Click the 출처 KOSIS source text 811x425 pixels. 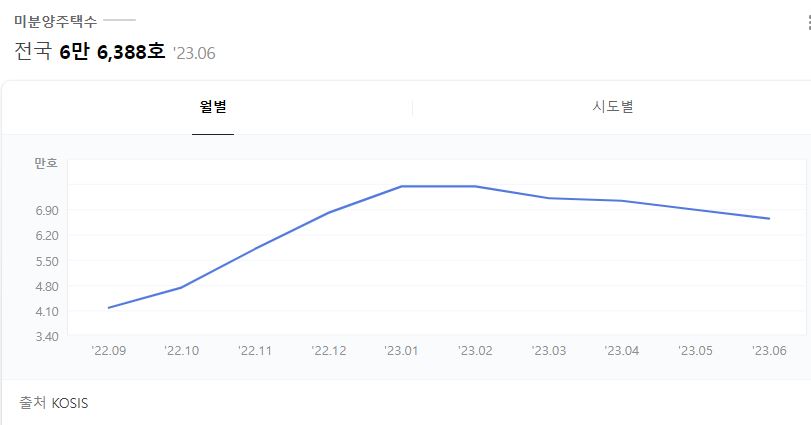(55, 403)
